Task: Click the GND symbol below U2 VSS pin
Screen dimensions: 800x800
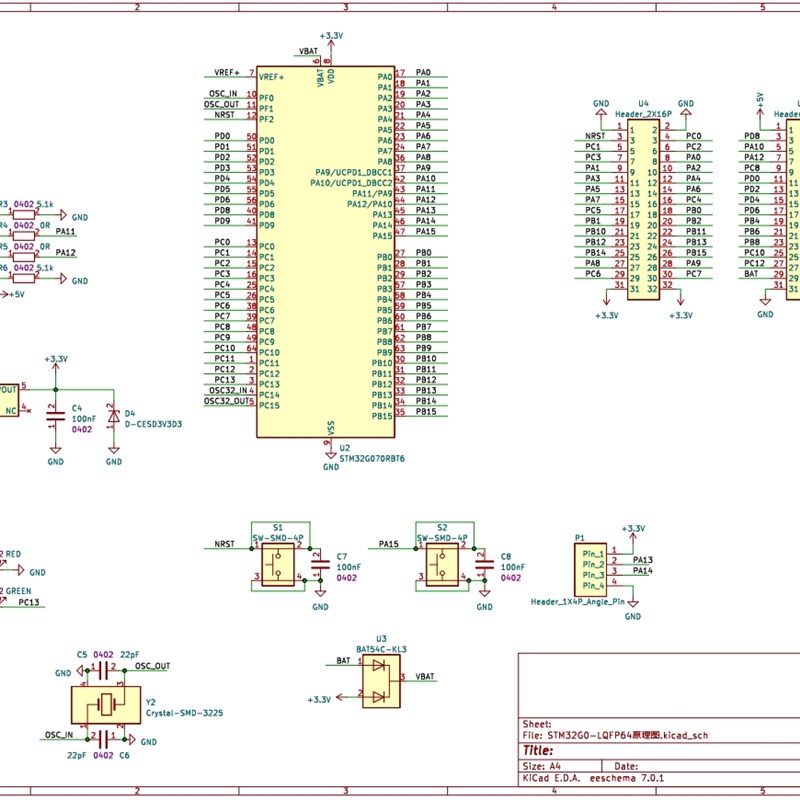Action: pyautogui.click(x=331, y=461)
